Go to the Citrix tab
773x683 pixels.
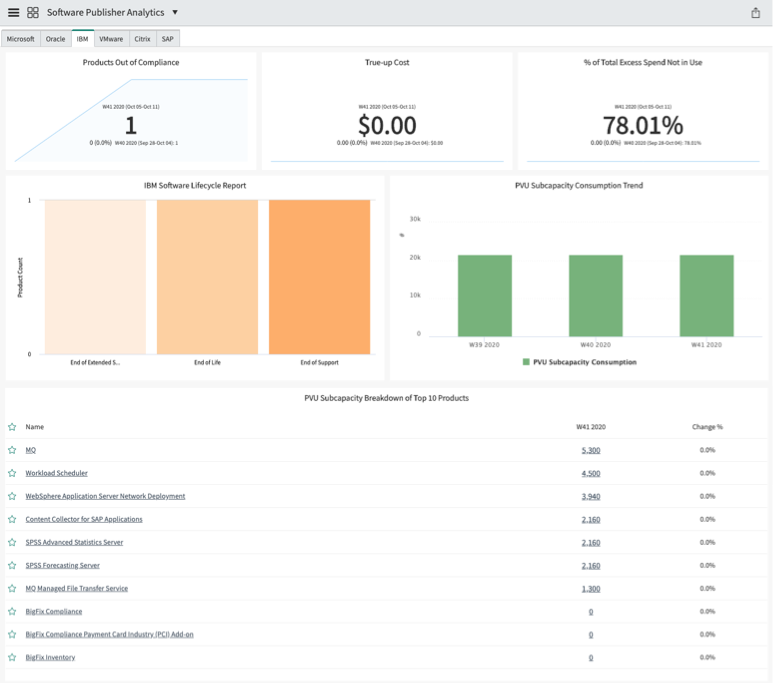142,39
